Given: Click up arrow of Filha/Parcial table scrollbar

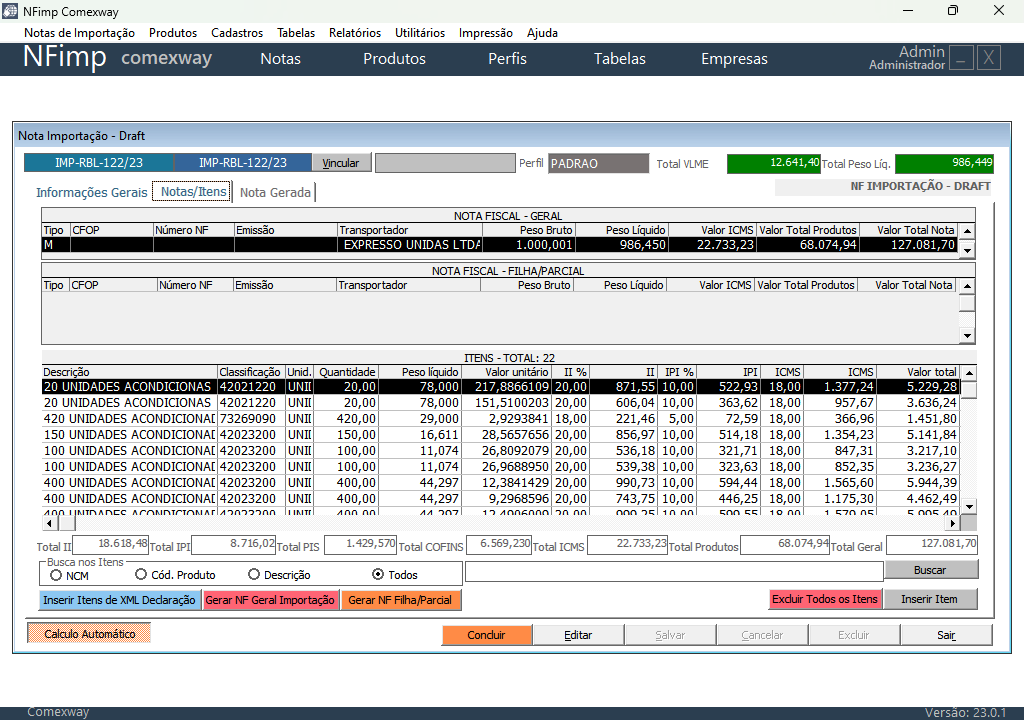Looking at the screenshot, I should pos(967,286).
